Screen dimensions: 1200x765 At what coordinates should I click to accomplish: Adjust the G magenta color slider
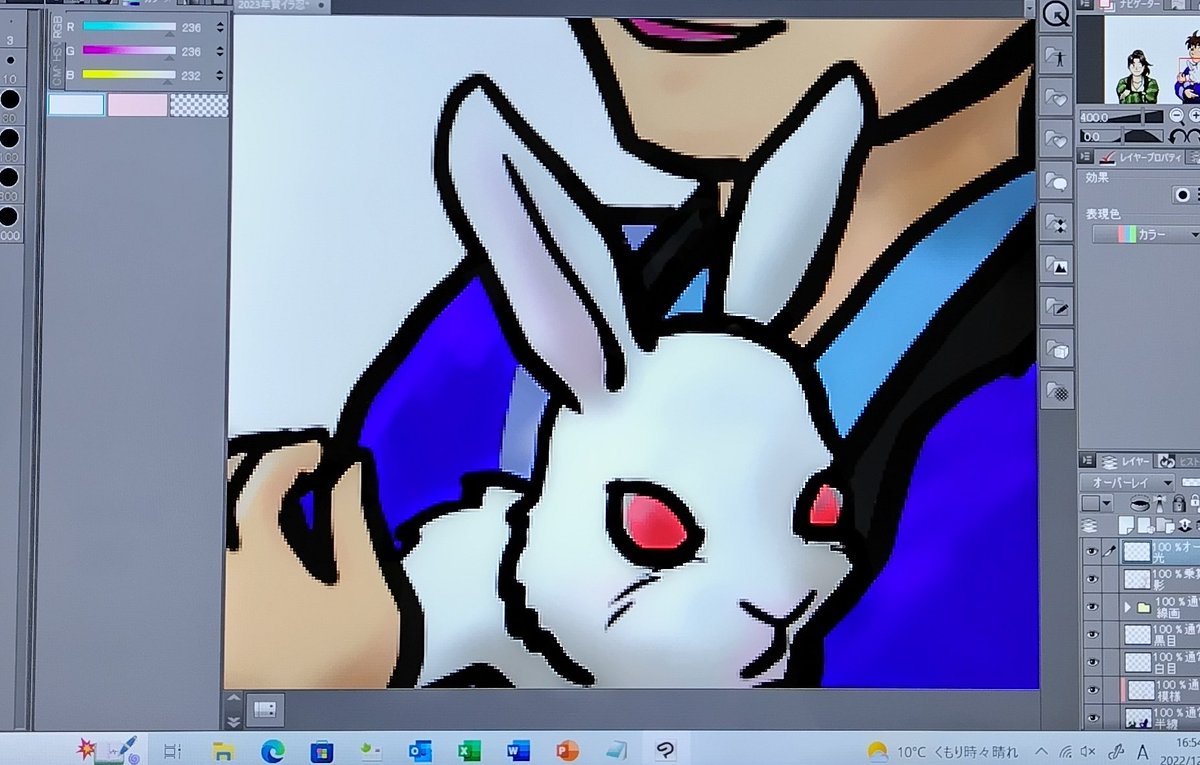coord(129,51)
